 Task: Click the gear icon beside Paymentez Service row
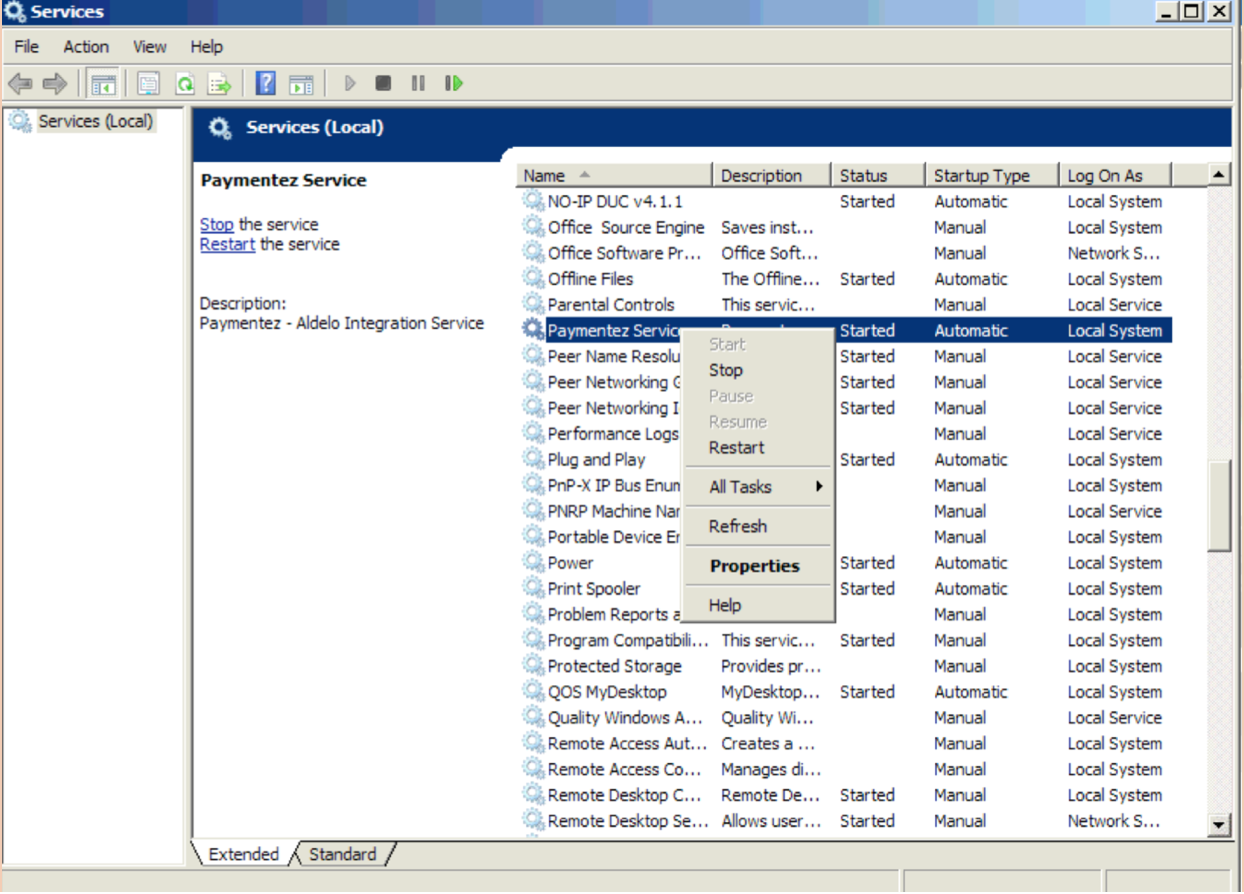pyautogui.click(x=534, y=330)
